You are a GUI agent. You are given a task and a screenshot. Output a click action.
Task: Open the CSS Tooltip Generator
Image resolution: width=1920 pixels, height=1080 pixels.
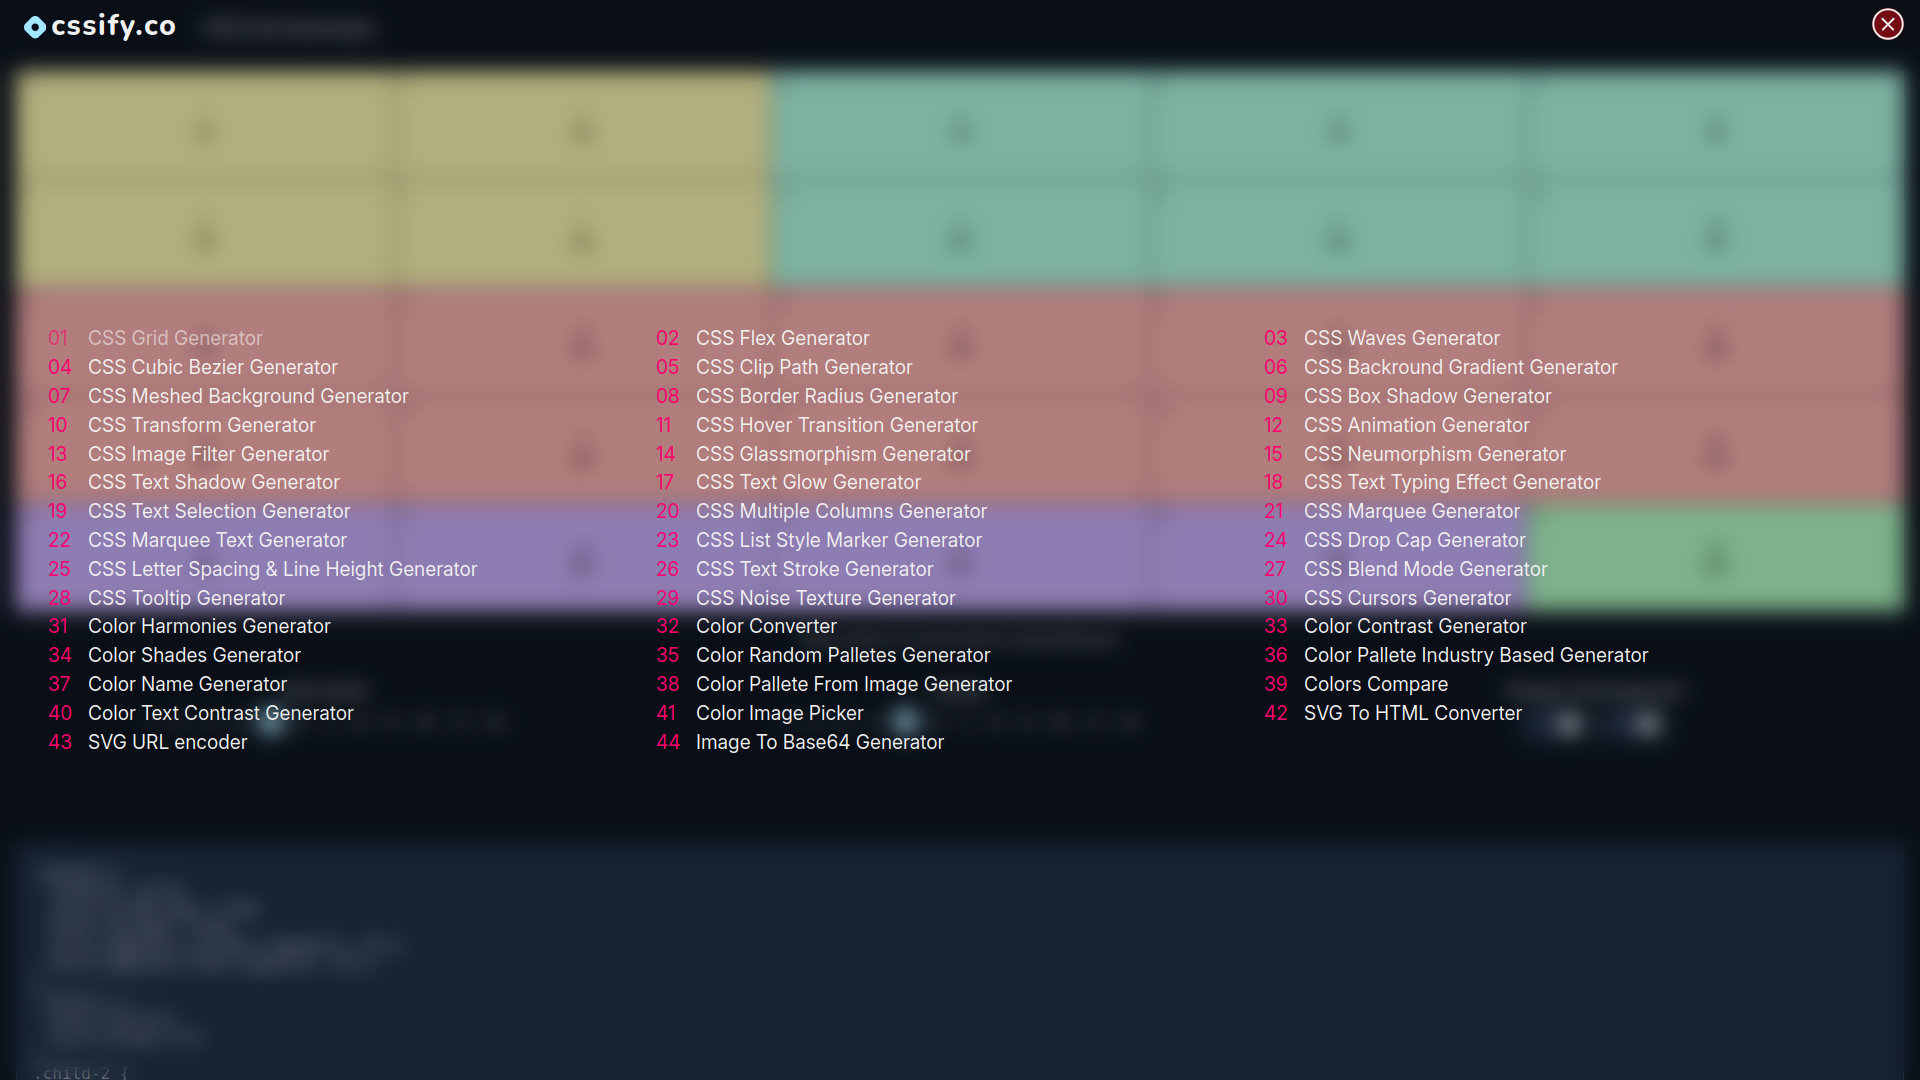(186, 598)
